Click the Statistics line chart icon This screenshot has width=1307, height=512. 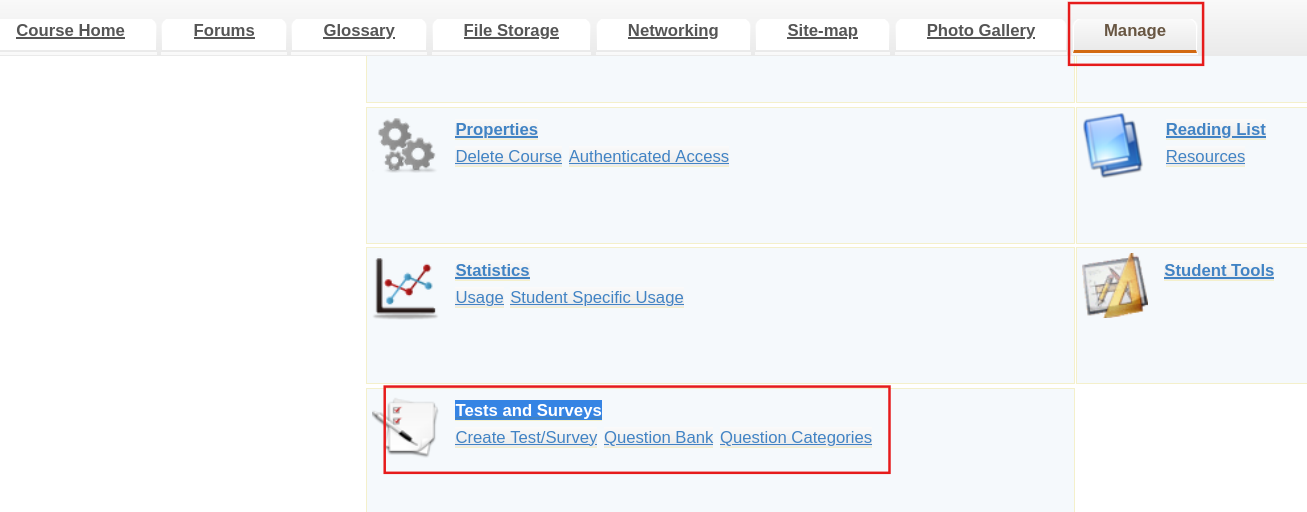[405, 288]
